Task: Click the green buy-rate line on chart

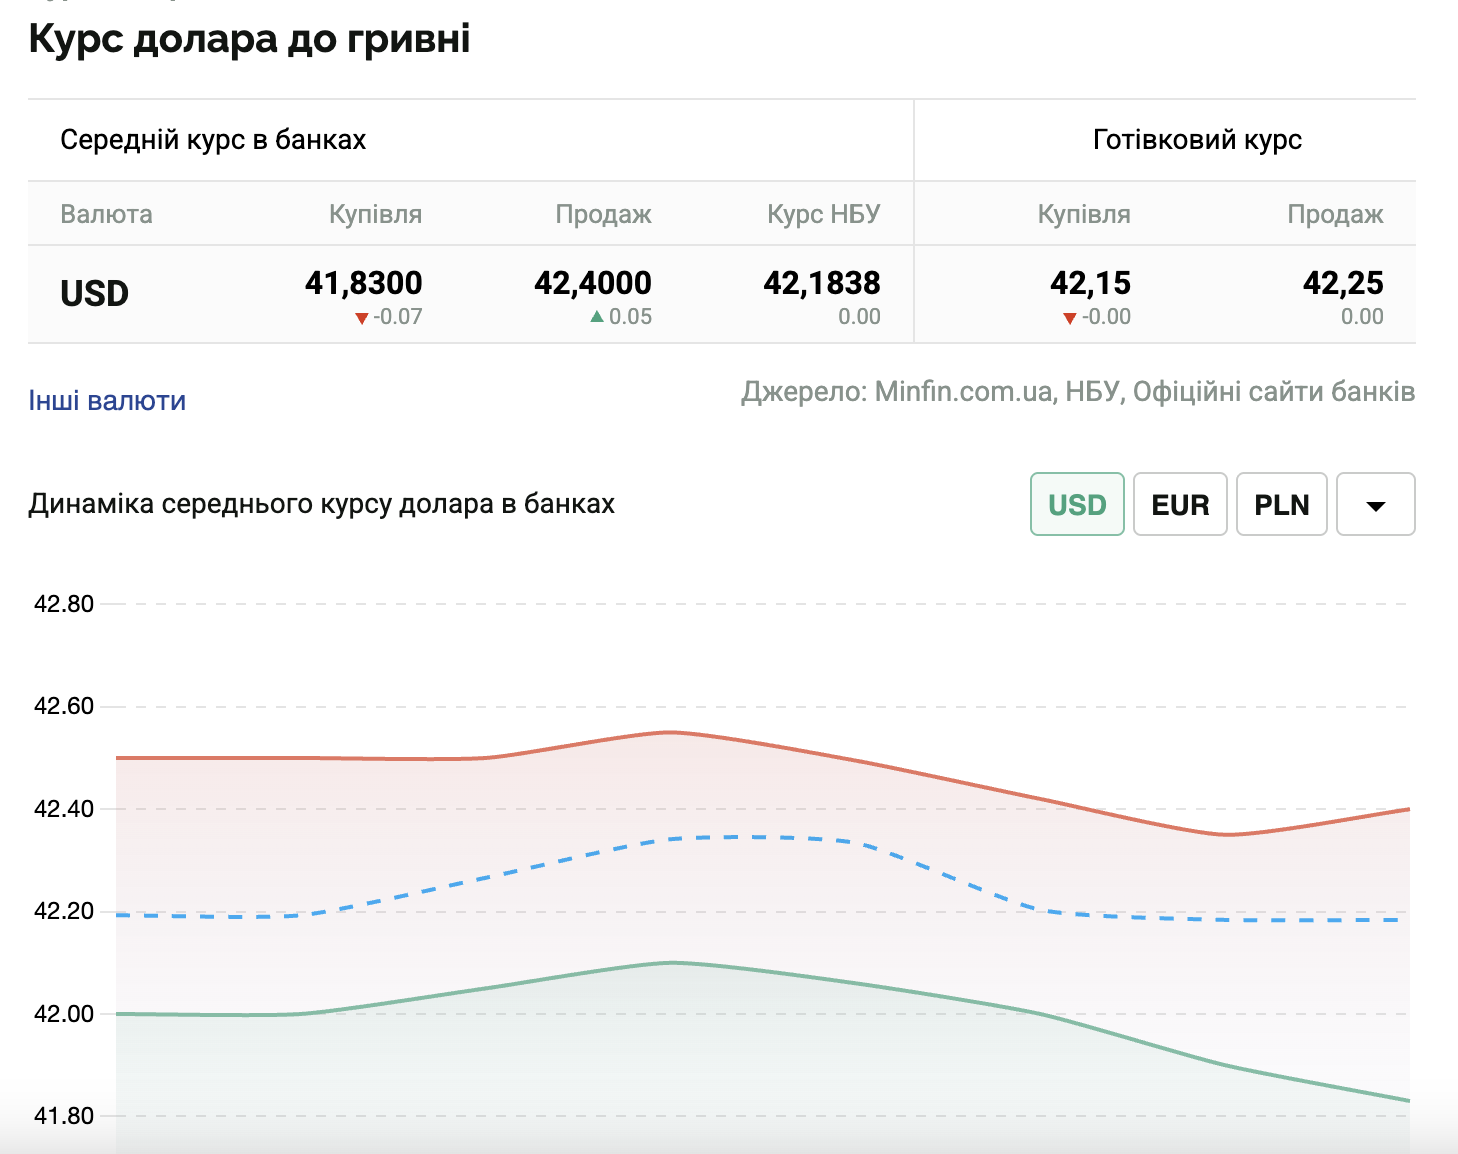Action: point(672,963)
